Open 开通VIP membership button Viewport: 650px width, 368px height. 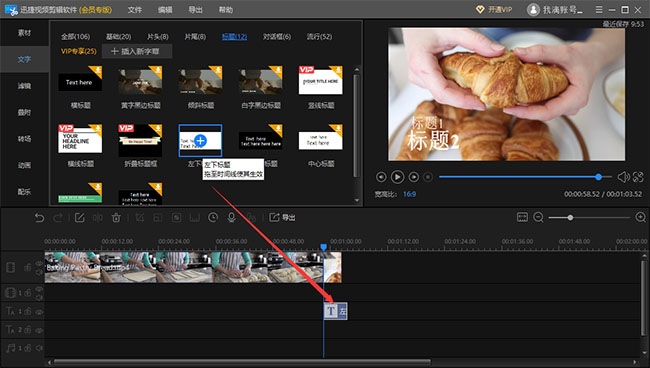pyautogui.click(x=494, y=10)
